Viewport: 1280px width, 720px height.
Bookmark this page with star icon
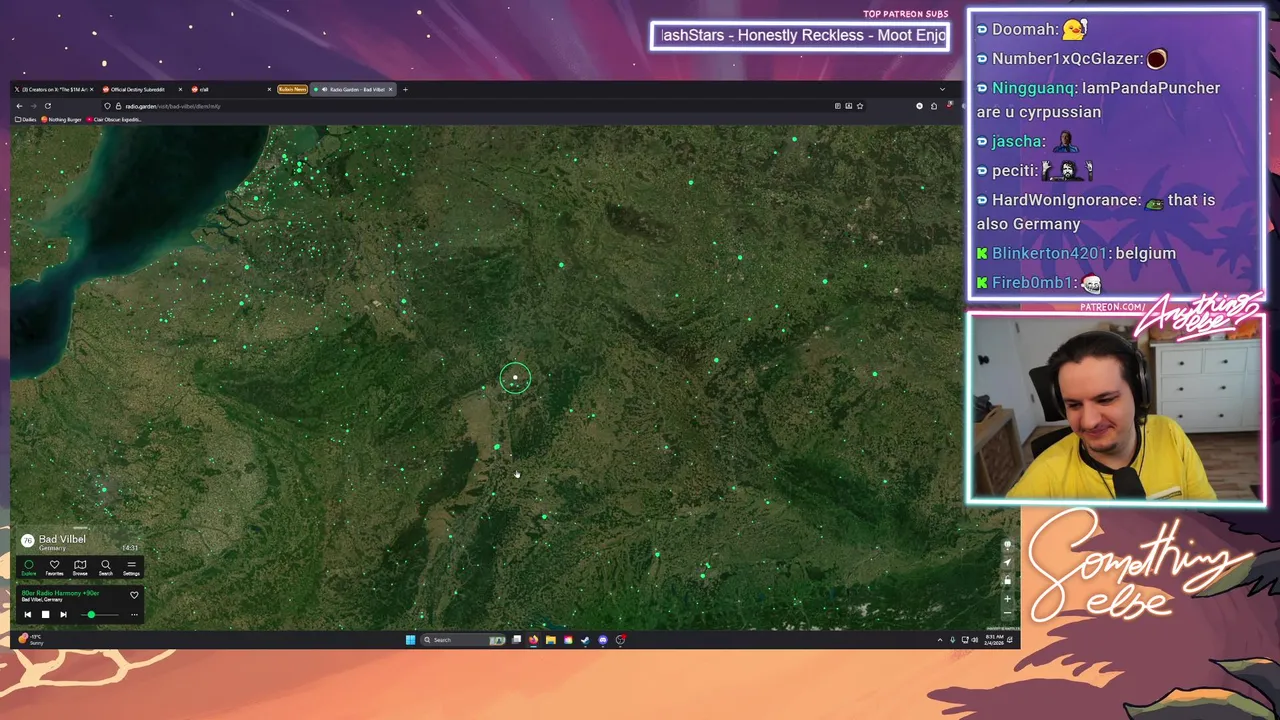[860, 106]
